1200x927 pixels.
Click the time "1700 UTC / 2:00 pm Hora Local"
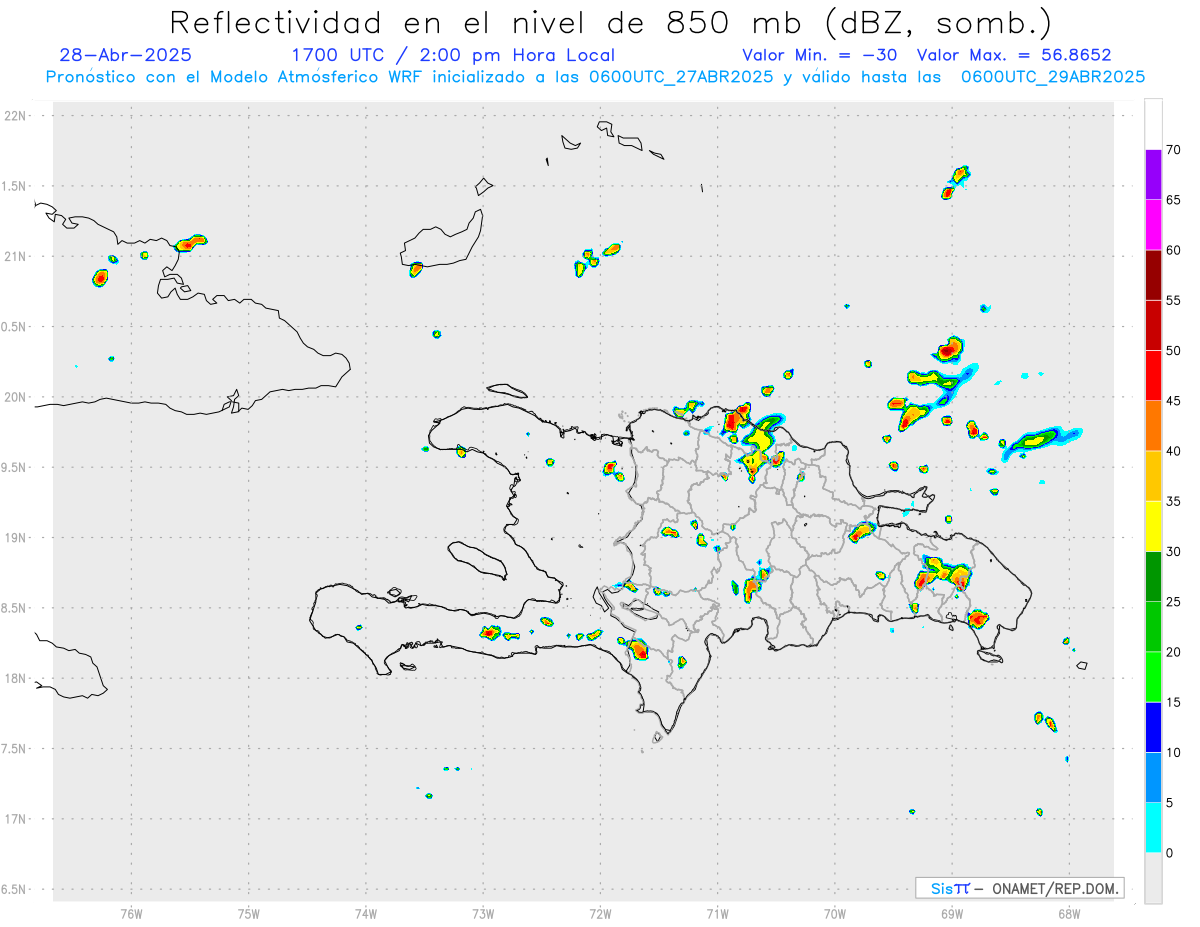click(x=453, y=55)
